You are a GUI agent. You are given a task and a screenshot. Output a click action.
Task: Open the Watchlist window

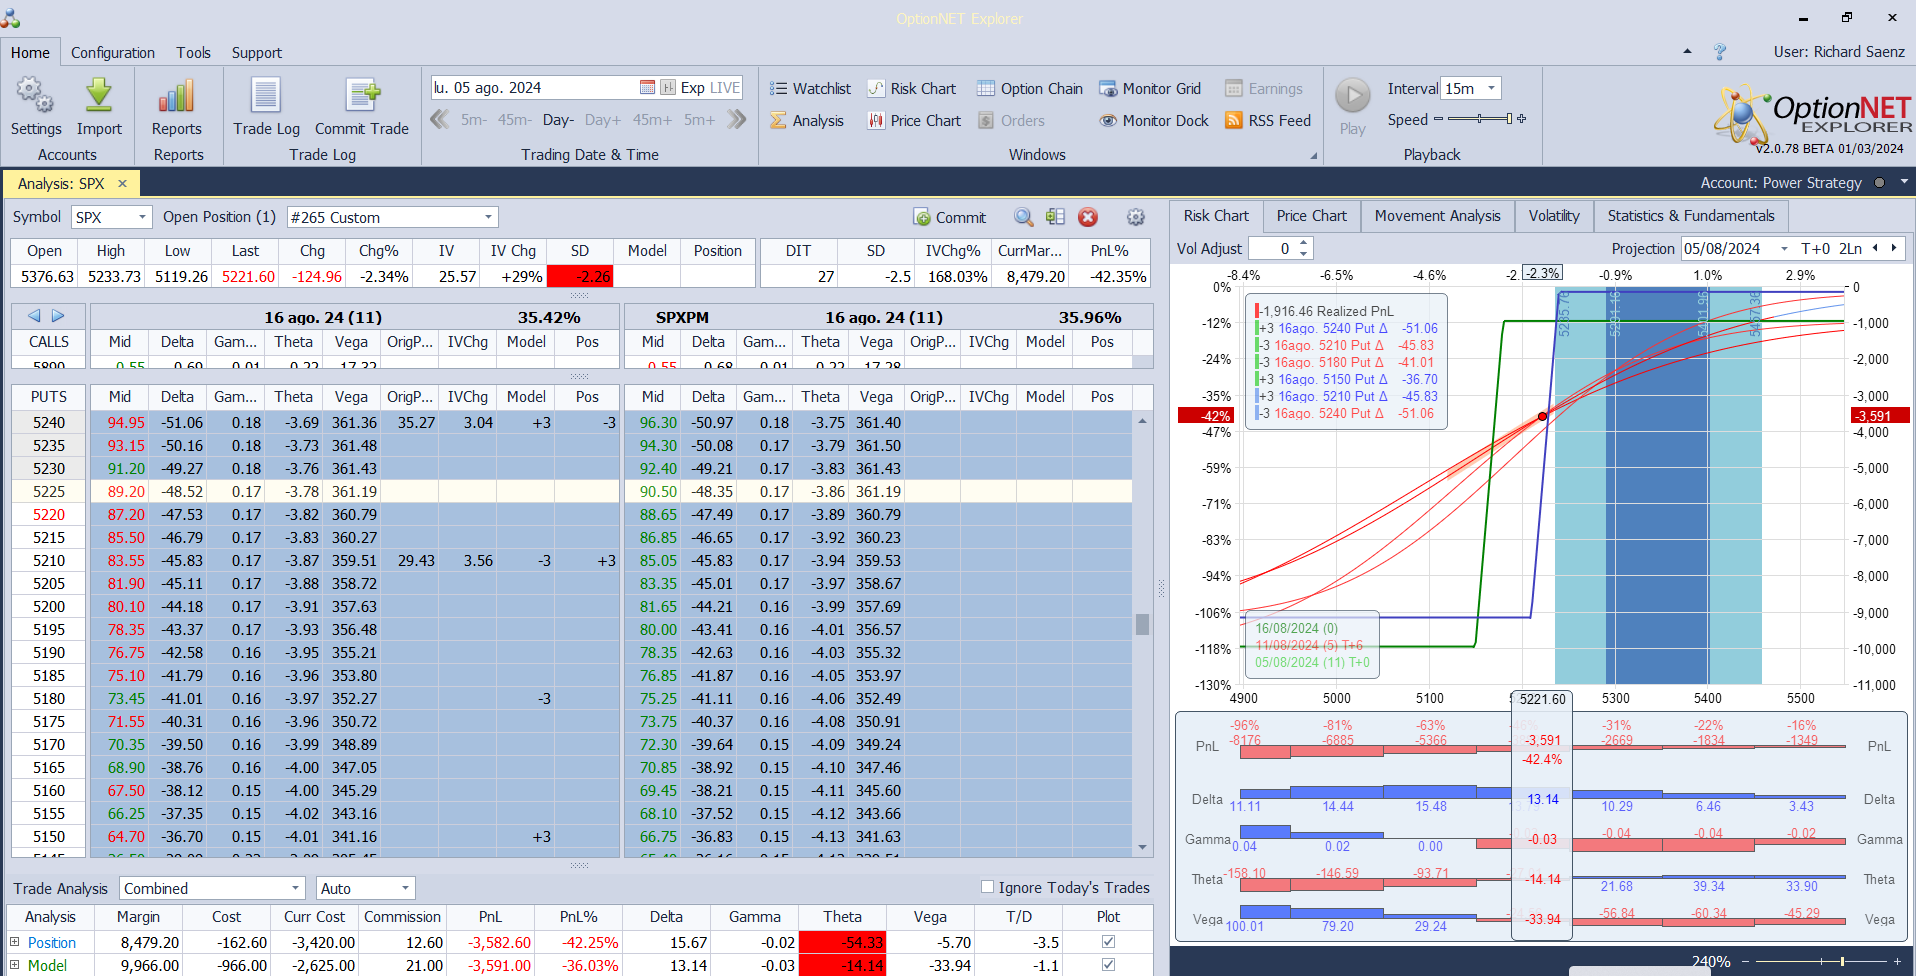tap(810, 89)
